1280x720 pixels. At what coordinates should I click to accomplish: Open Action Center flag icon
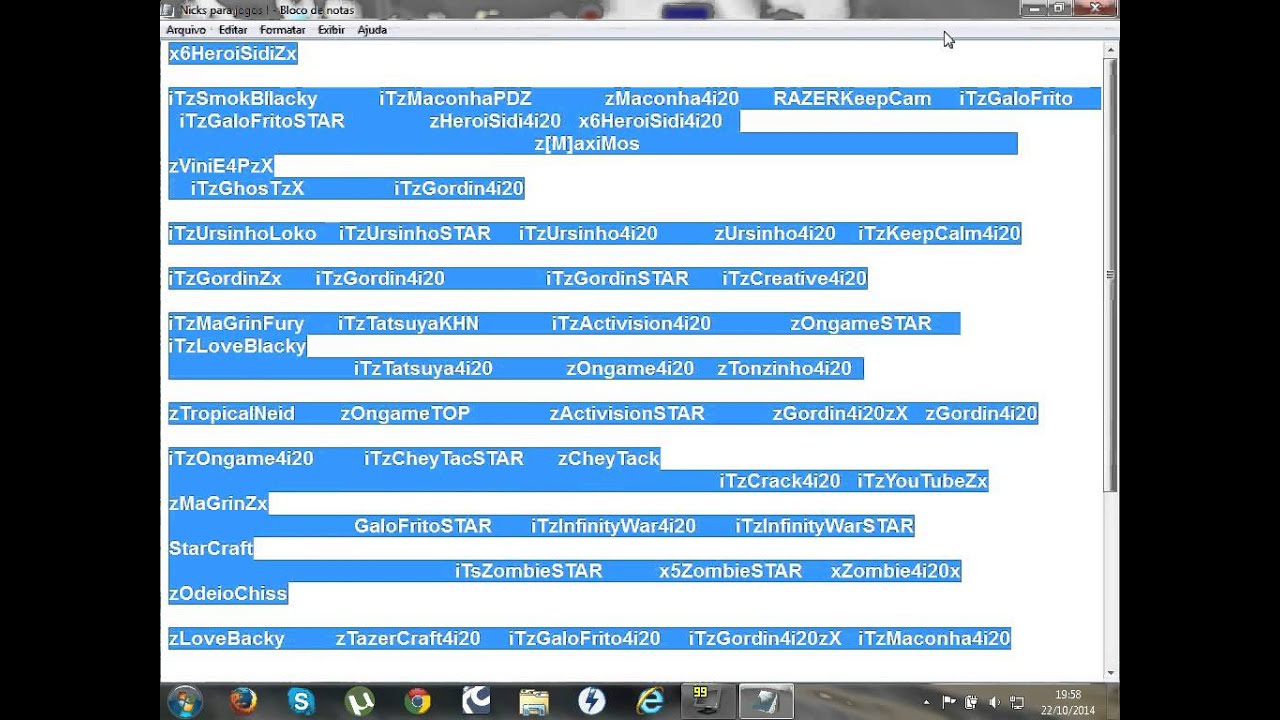948,702
